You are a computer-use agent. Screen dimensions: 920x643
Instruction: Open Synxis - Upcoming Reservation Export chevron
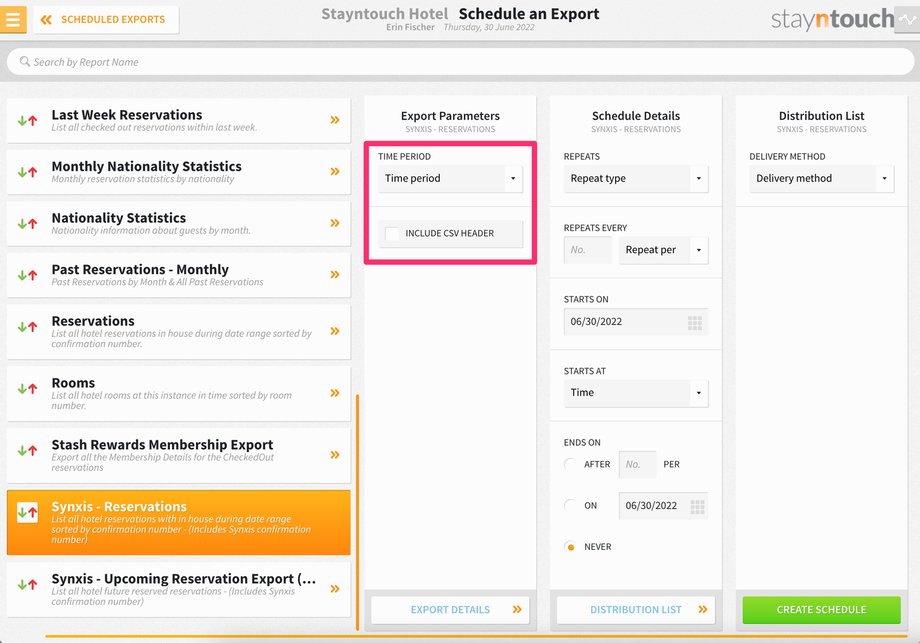point(335,588)
